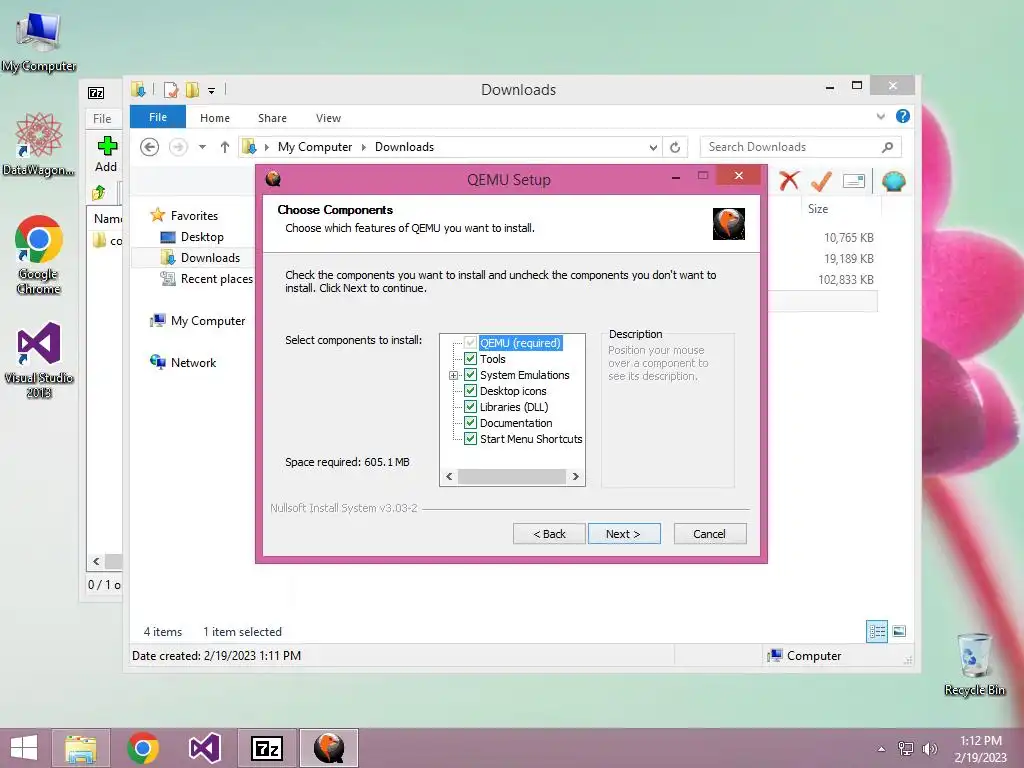
Task: Toggle the Tools component checkbox
Action: coord(470,359)
